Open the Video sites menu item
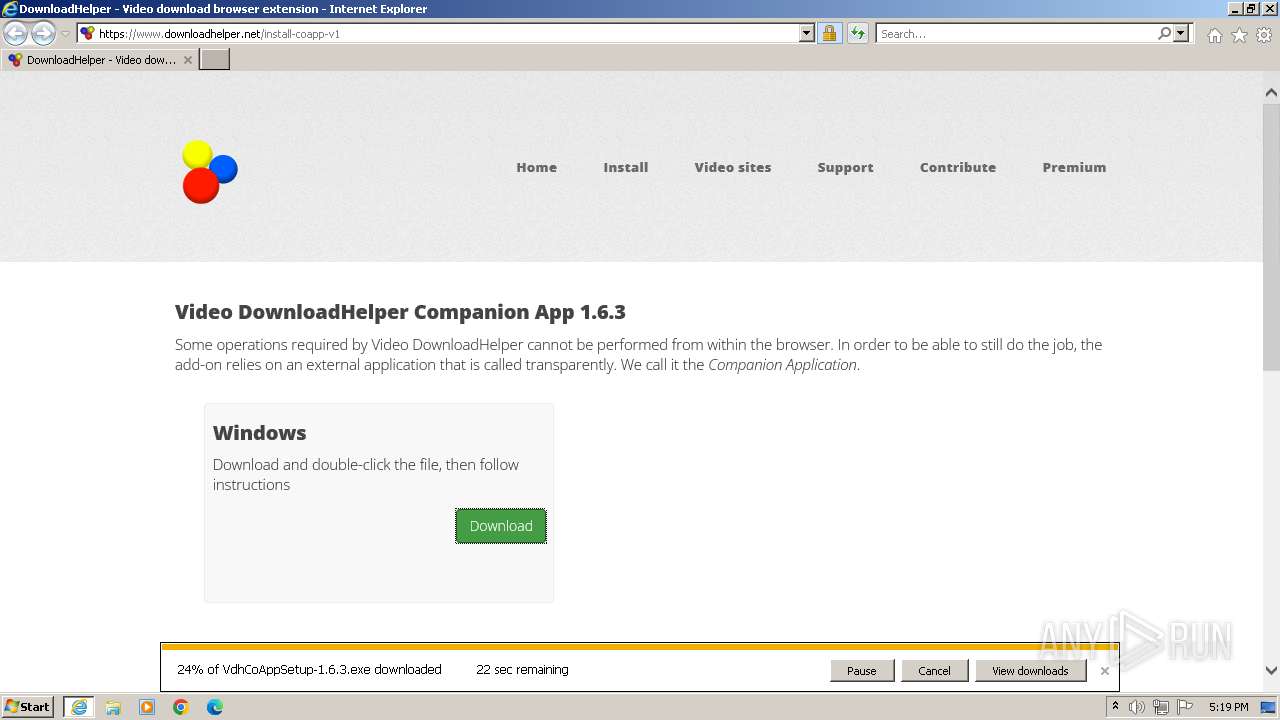This screenshot has width=1280, height=720. [733, 167]
